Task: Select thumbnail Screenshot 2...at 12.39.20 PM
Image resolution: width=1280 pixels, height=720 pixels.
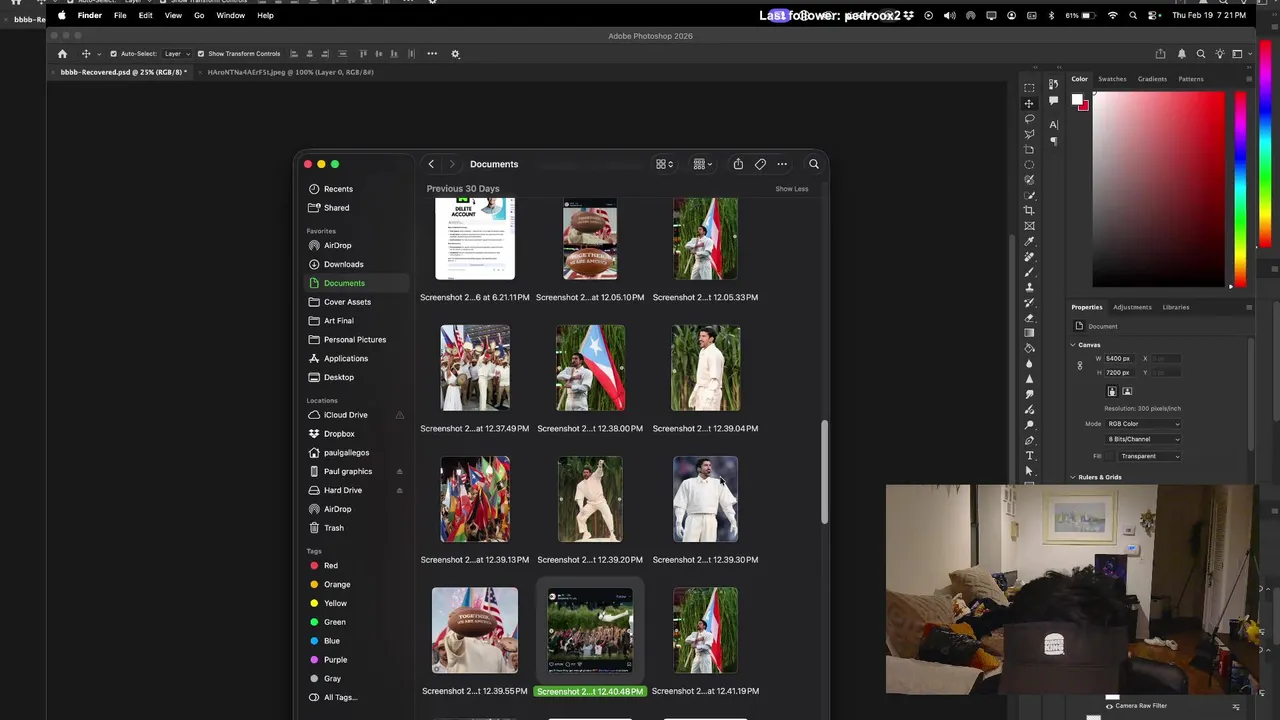Action: pyautogui.click(x=590, y=499)
